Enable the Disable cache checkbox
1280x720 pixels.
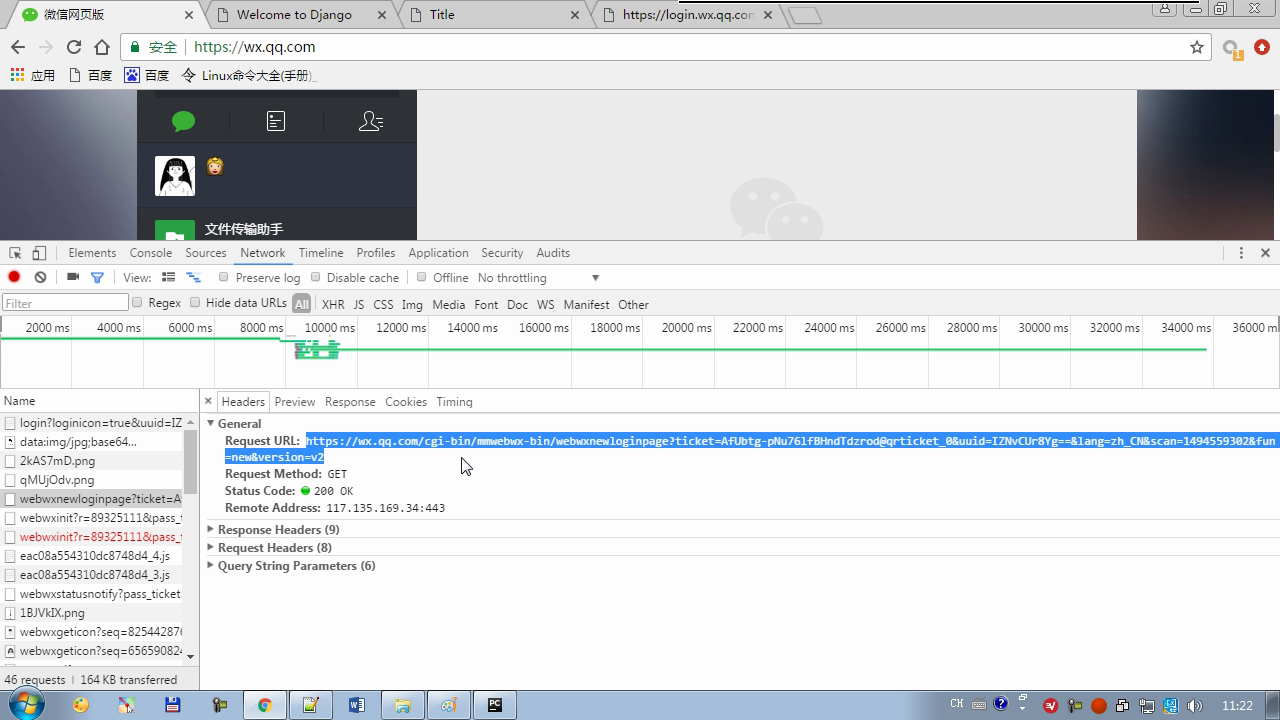pyautogui.click(x=316, y=277)
